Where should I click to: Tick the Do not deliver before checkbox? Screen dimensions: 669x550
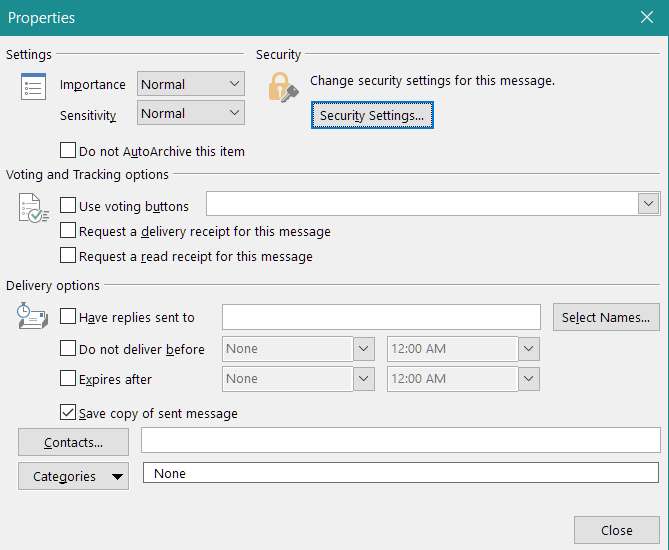click(68, 349)
